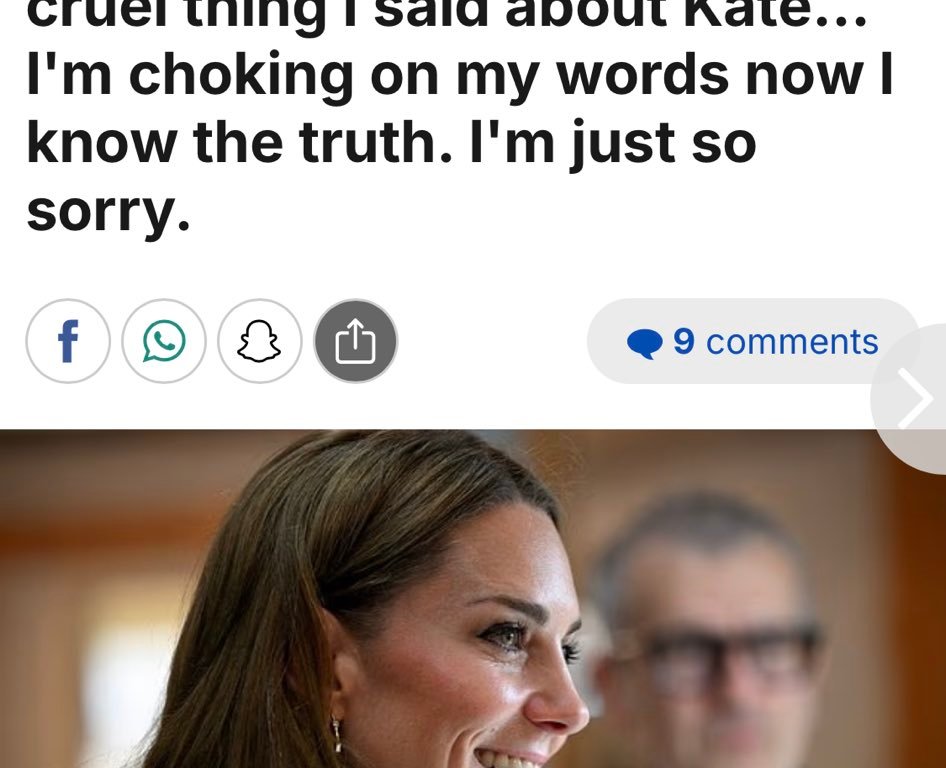Share the article on Snapchat
This screenshot has height=768, width=946.
pyautogui.click(x=260, y=342)
